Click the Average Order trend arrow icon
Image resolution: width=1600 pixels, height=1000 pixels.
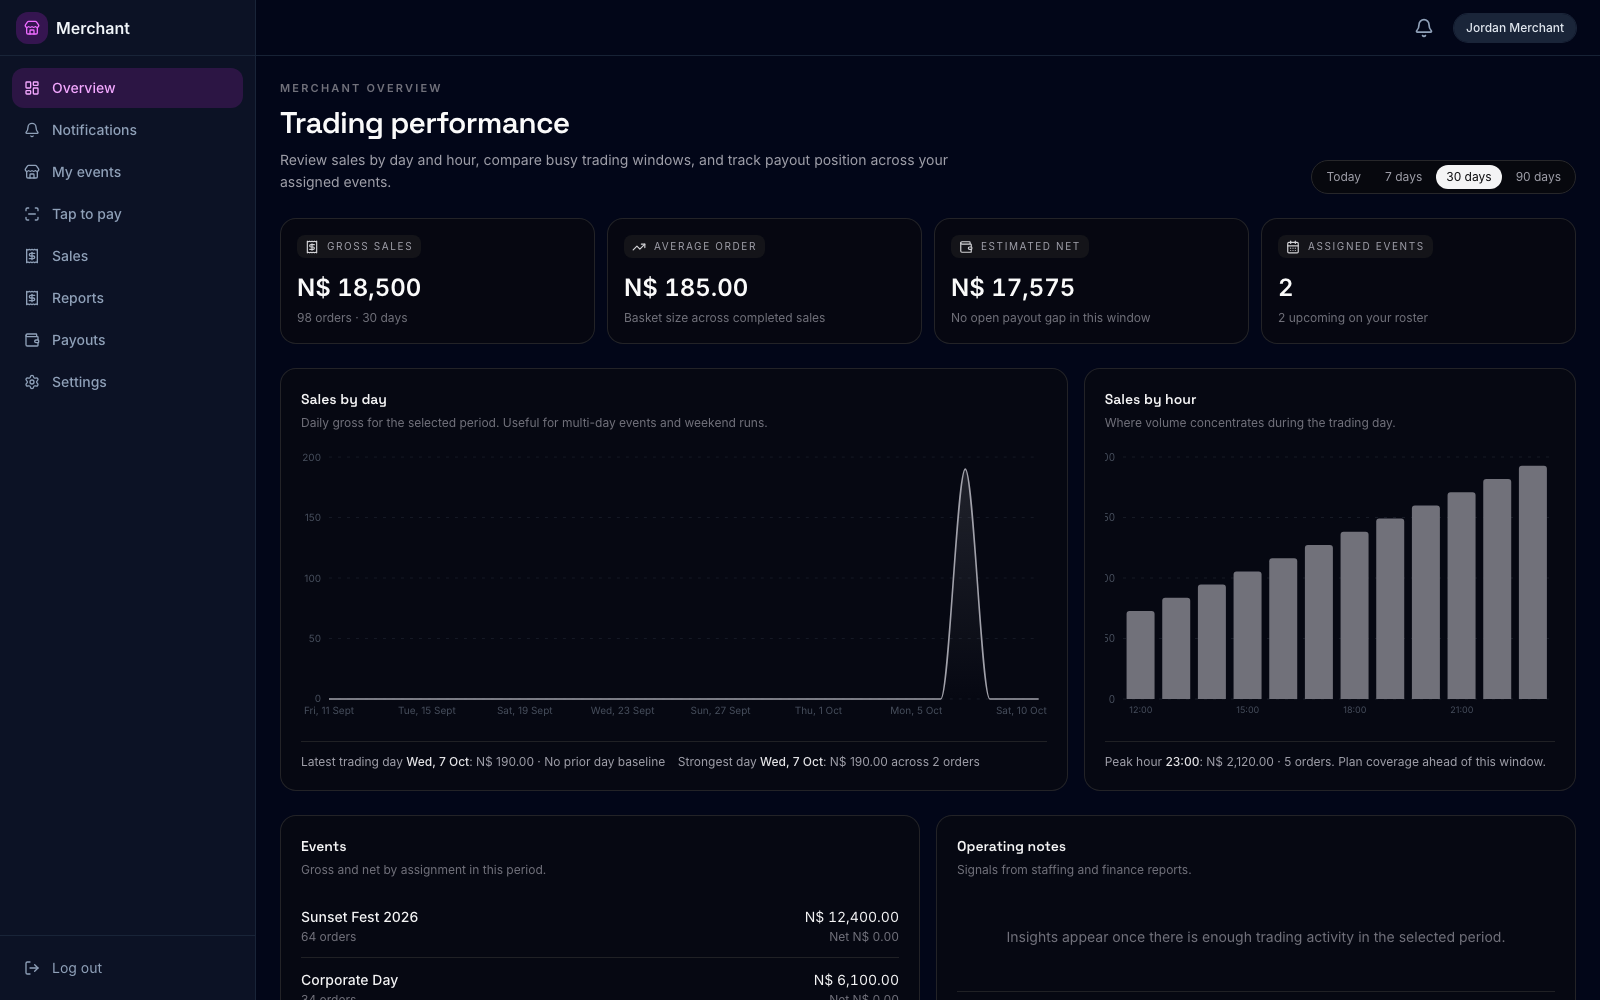[639, 247]
